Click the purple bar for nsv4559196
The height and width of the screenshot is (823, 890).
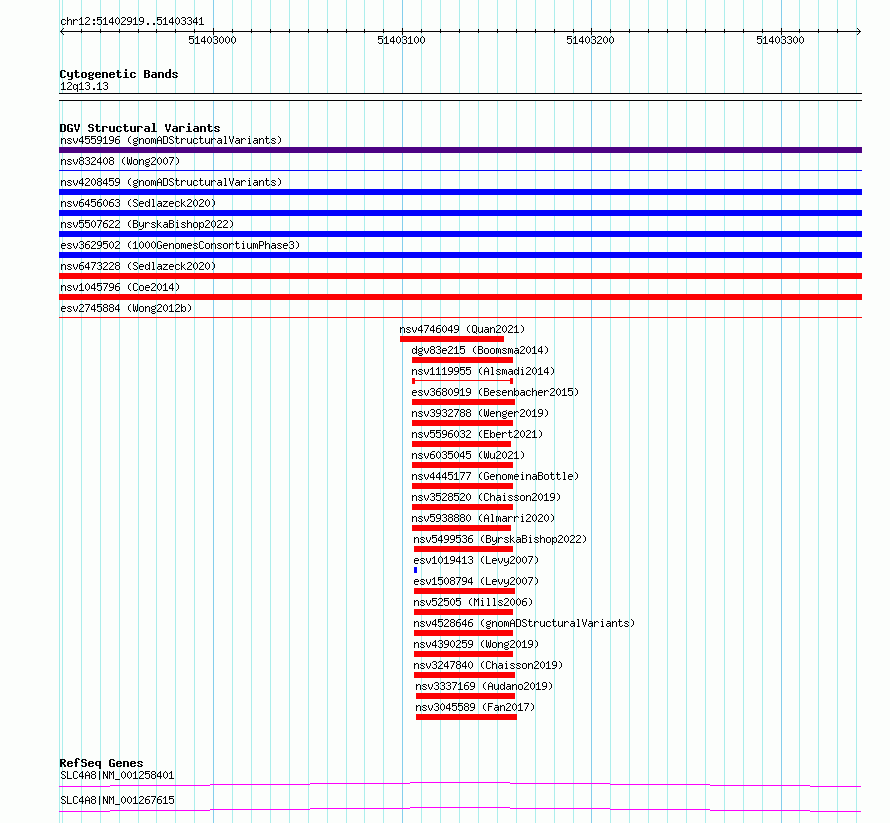click(460, 150)
